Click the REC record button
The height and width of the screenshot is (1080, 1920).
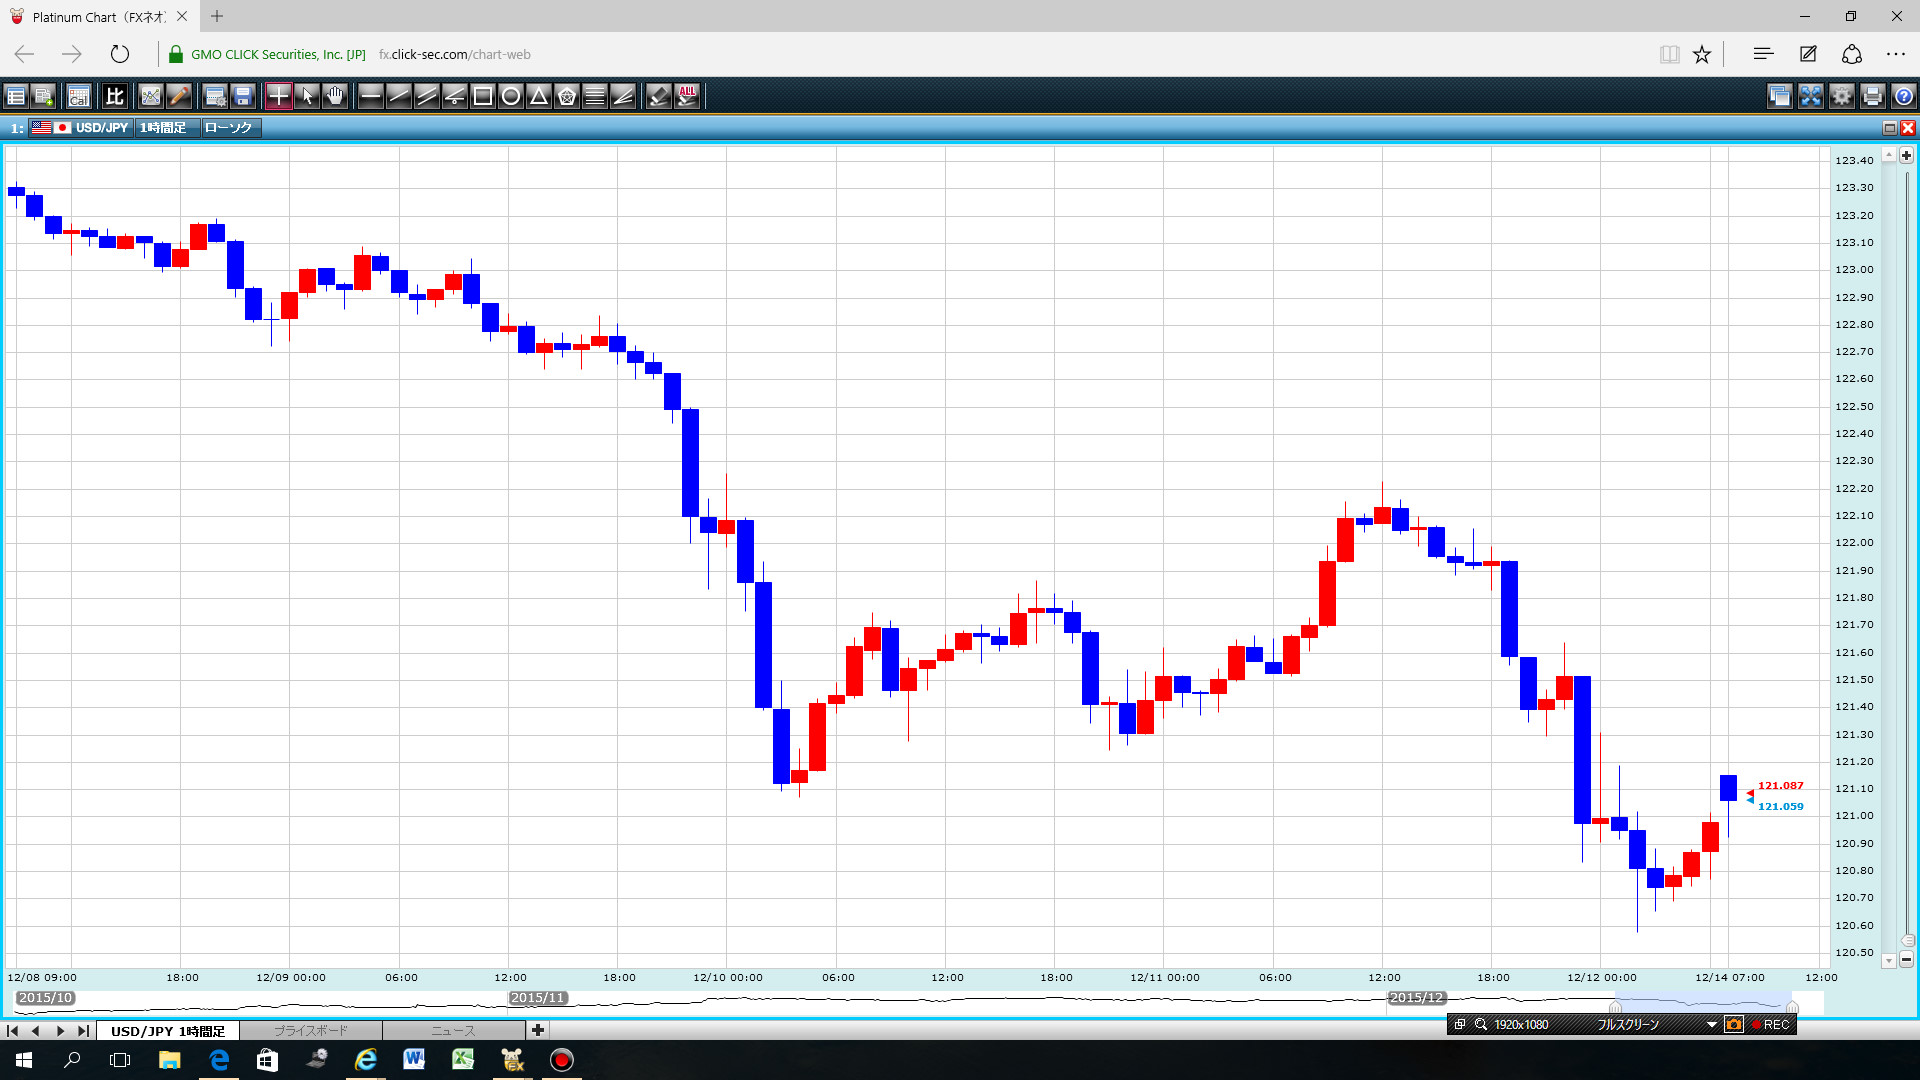(x=1771, y=1024)
